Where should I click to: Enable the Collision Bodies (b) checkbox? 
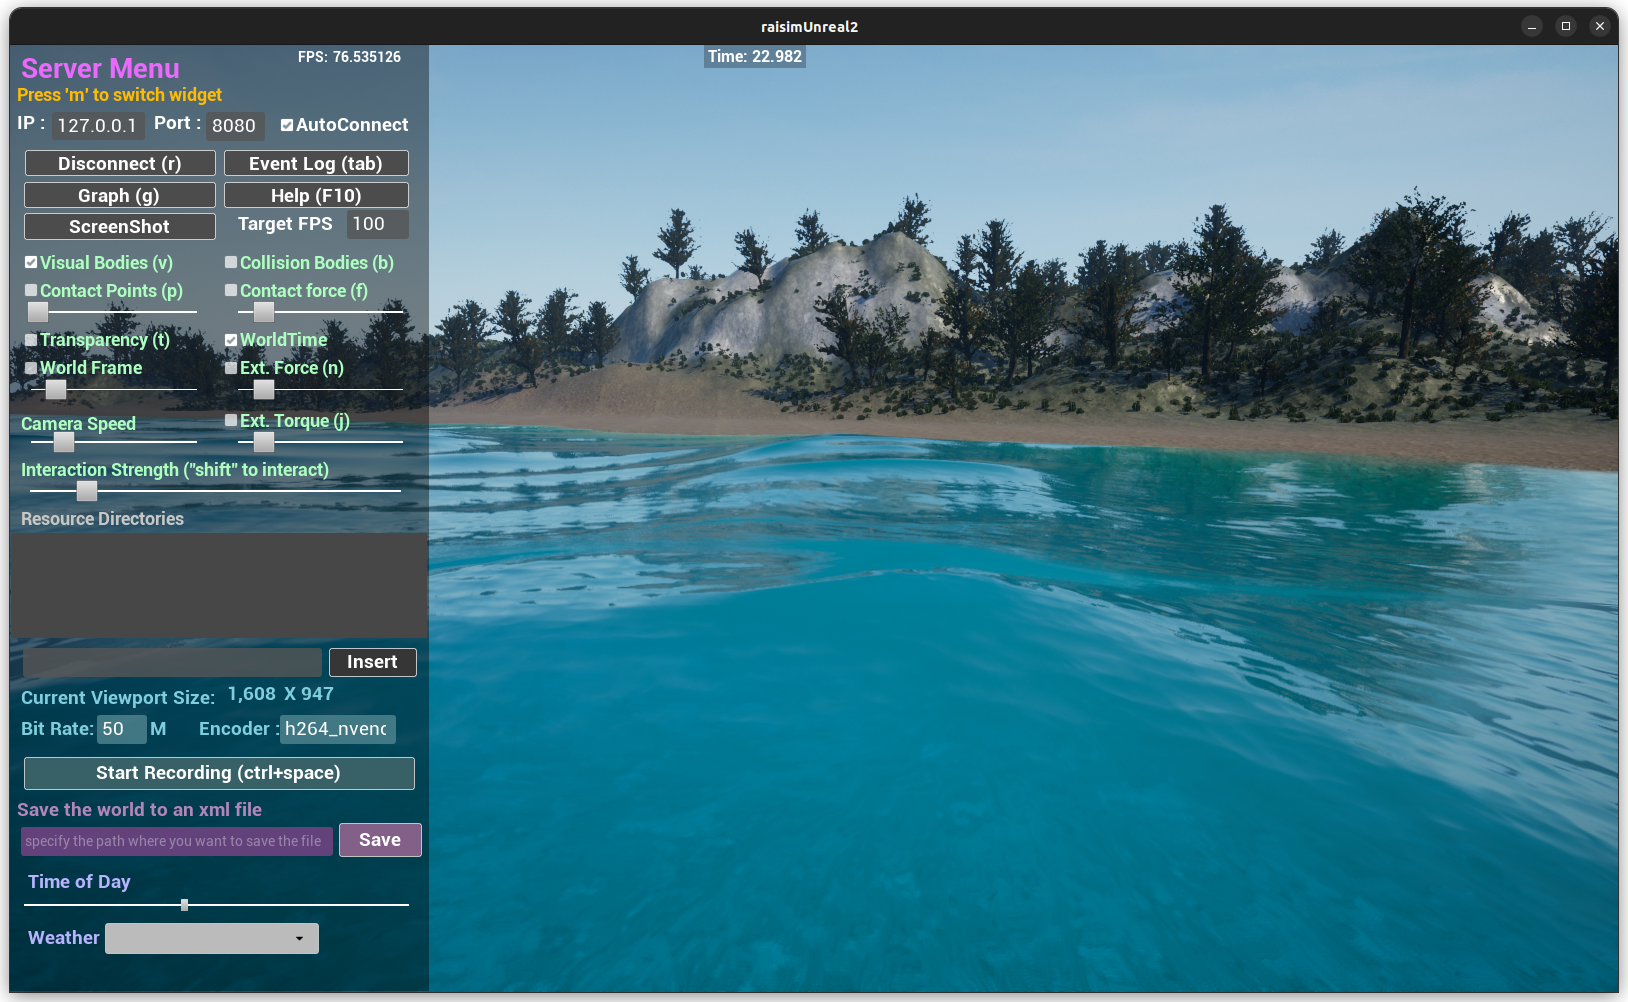[x=231, y=263]
